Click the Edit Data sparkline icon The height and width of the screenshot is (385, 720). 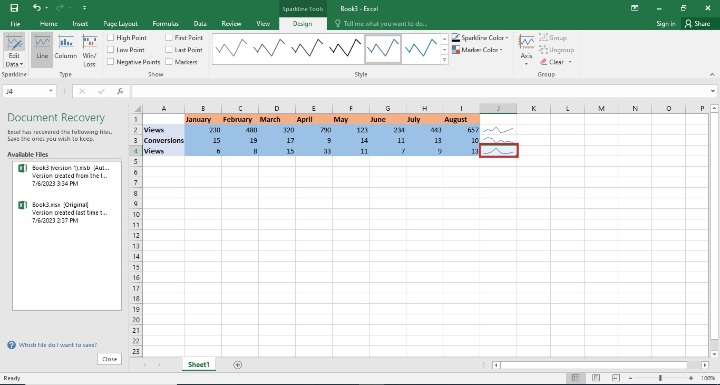[15, 43]
